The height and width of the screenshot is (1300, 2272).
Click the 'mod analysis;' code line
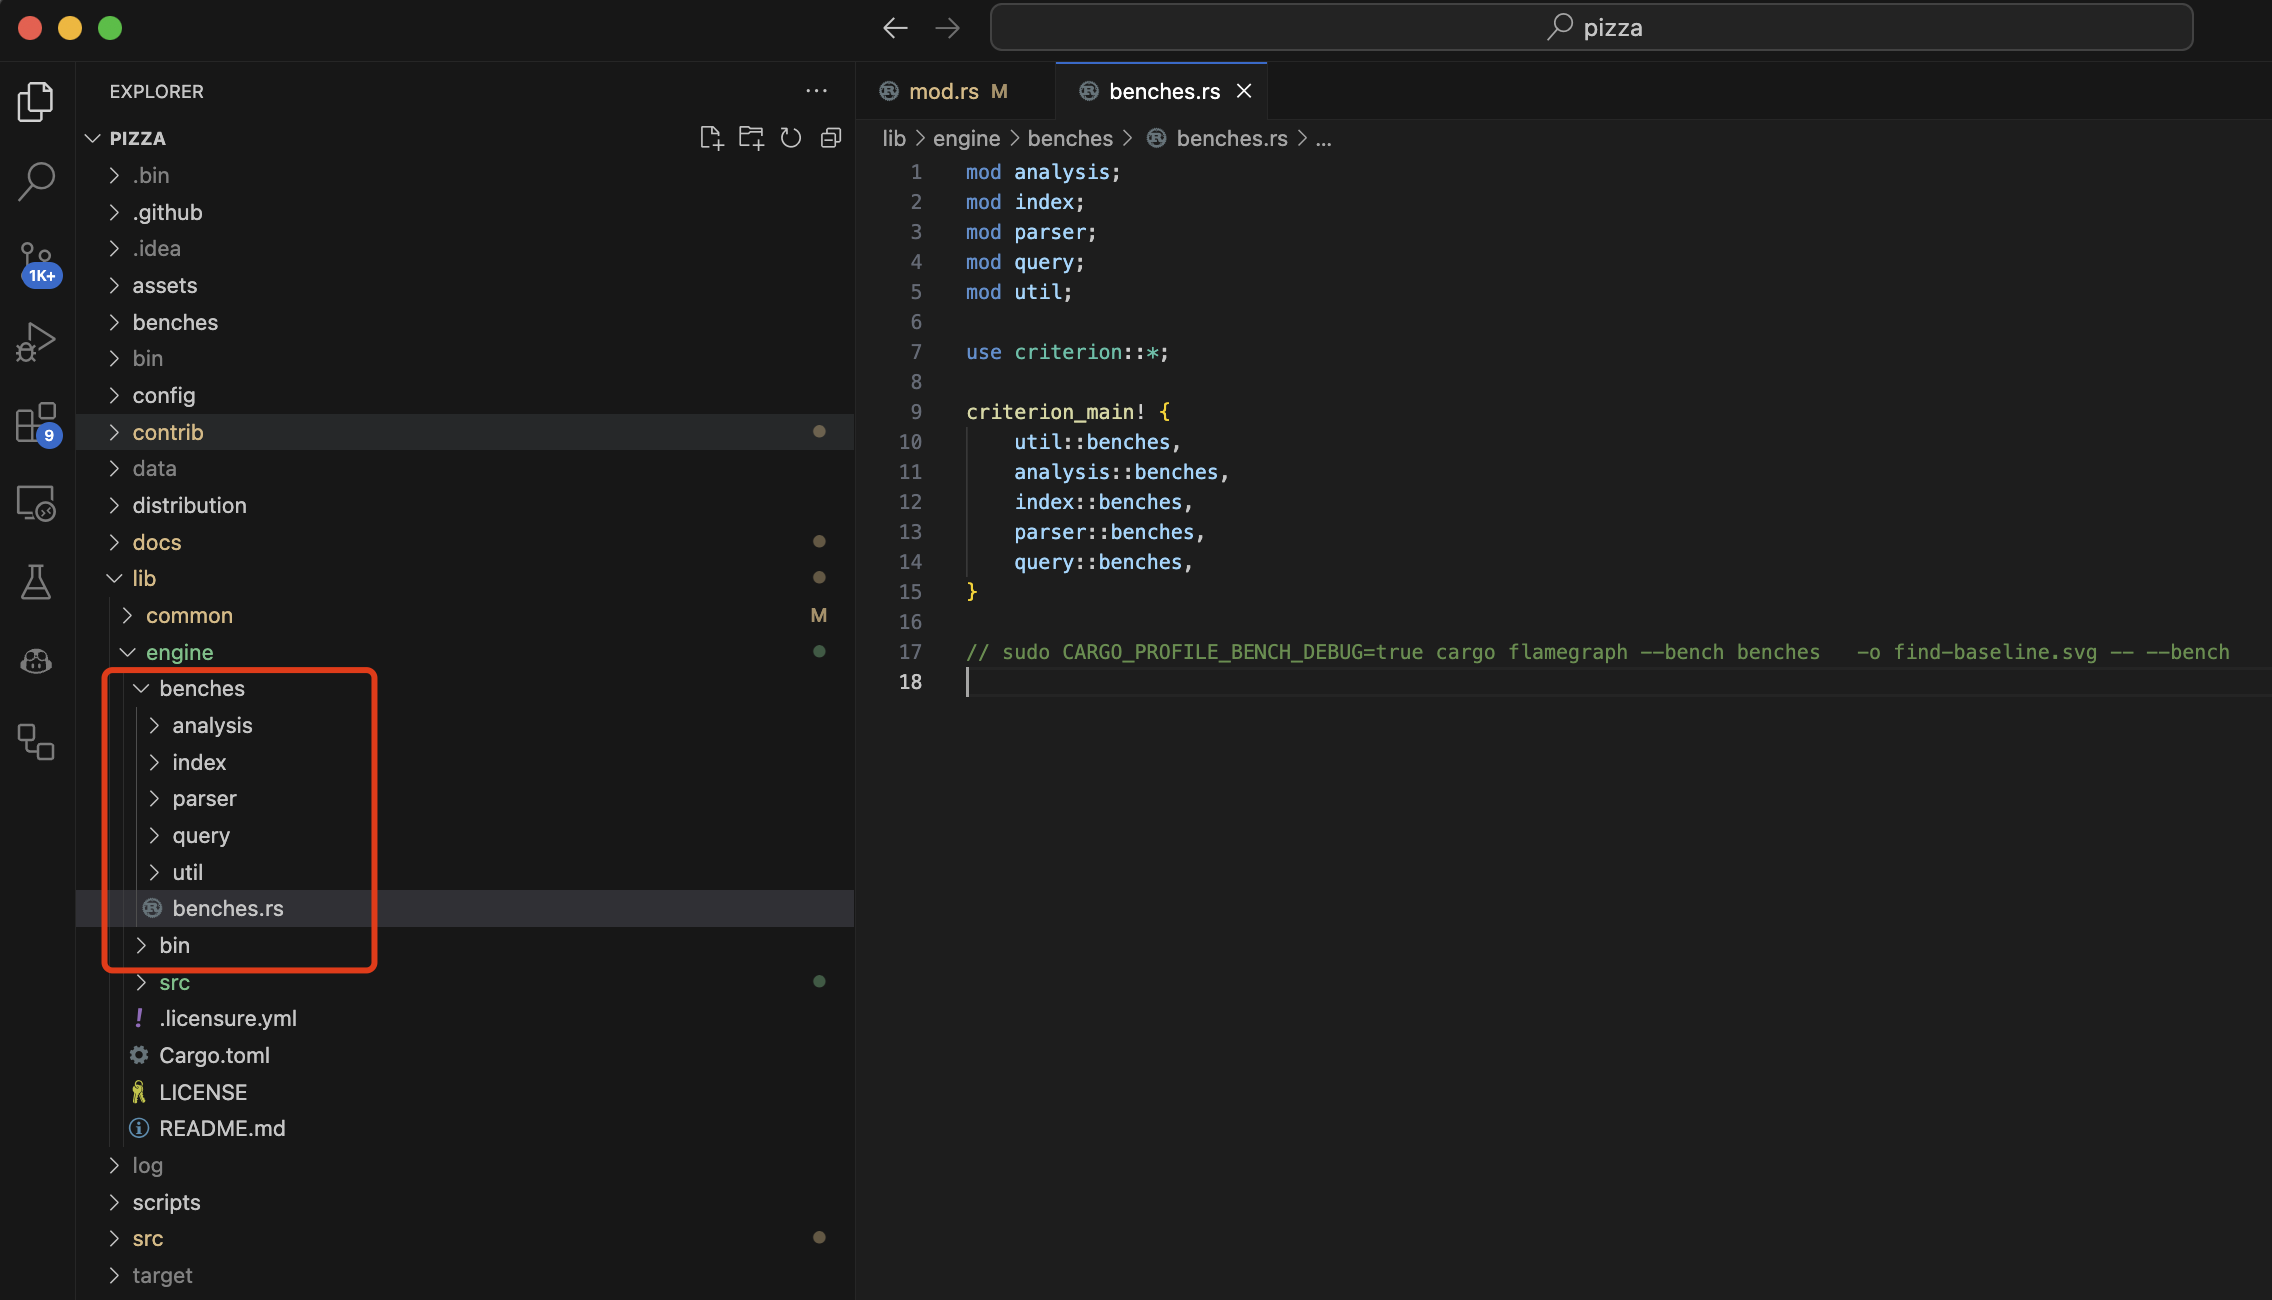coord(1043,172)
